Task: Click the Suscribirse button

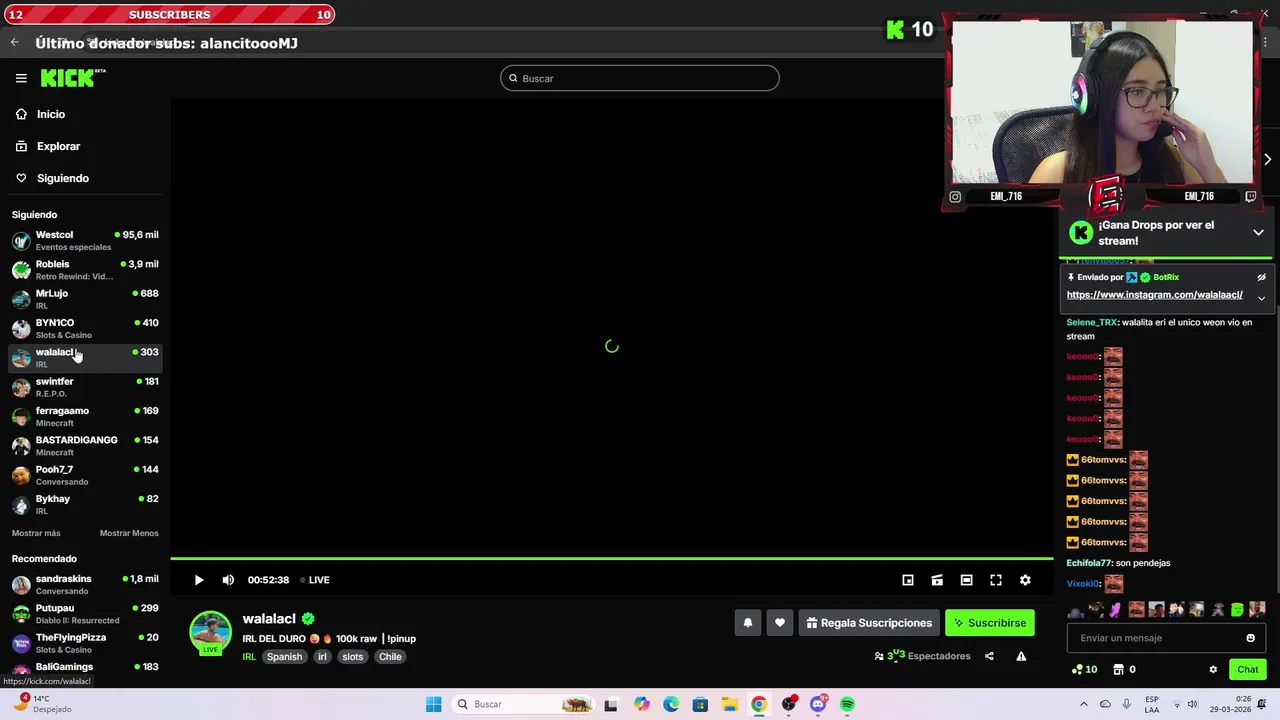Action: 990,623
